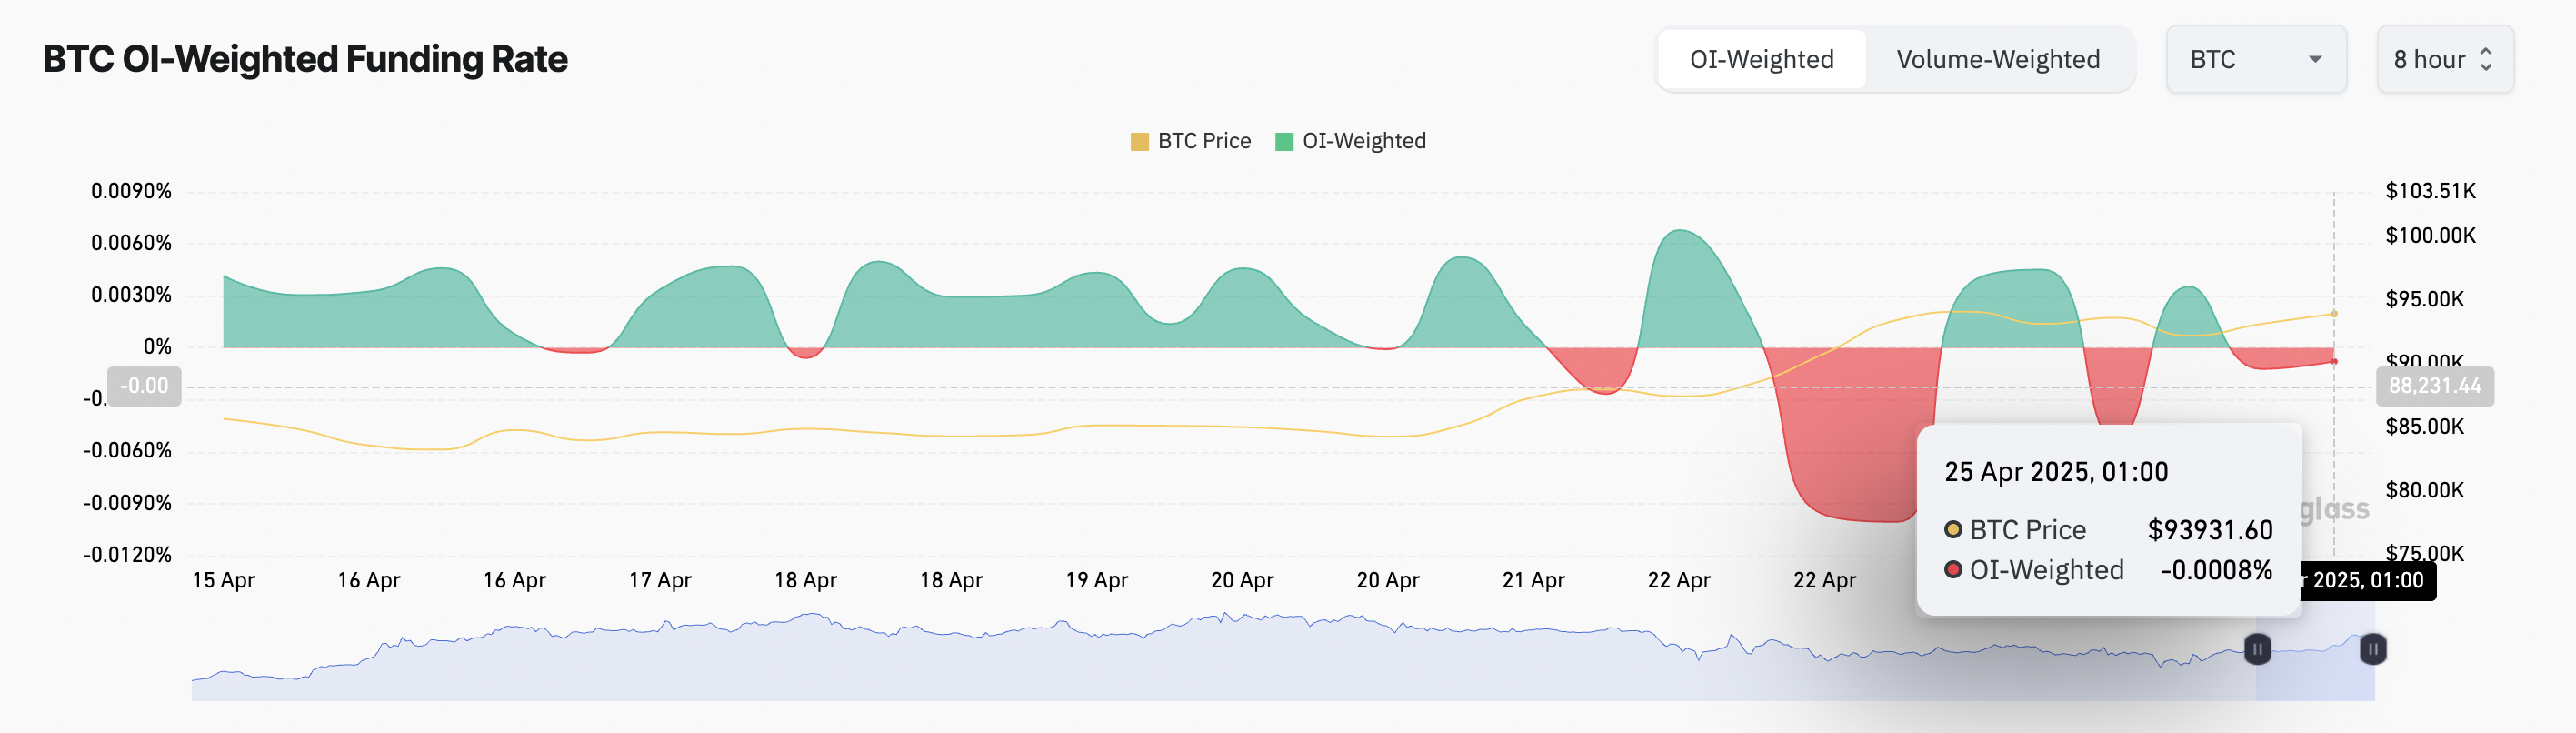The height and width of the screenshot is (733, 2576).
Task: Click the BTC dropdown caret arrow
Action: [2314, 60]
